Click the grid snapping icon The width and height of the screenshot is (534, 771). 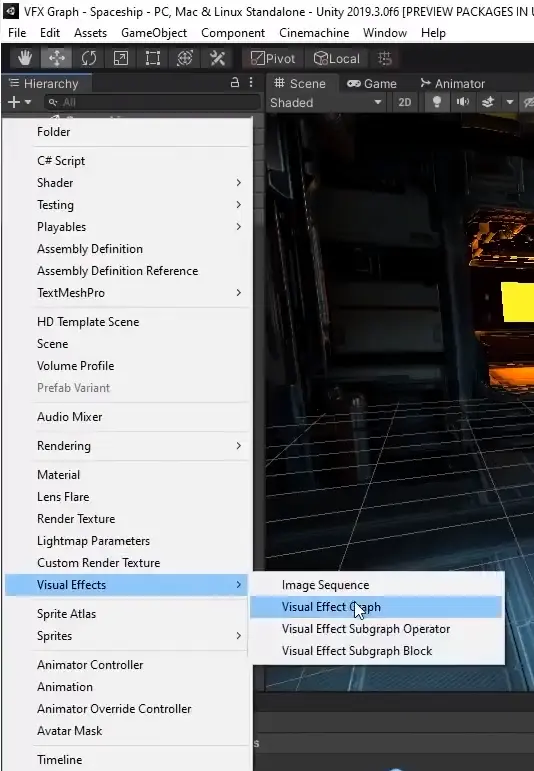point(385,59)
